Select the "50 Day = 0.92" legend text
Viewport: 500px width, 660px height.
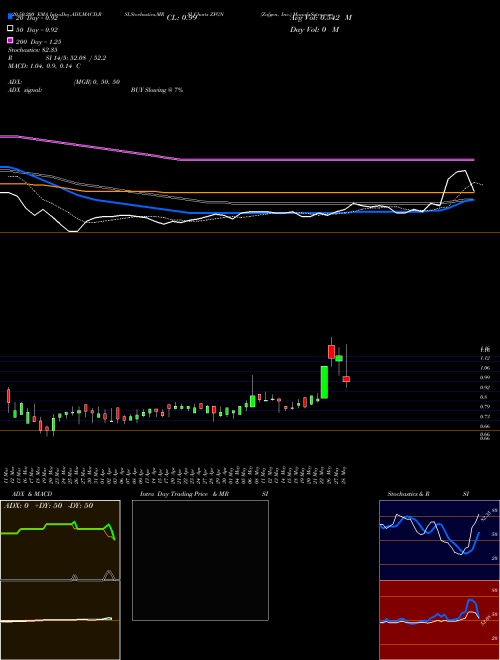tap(37, 30)
